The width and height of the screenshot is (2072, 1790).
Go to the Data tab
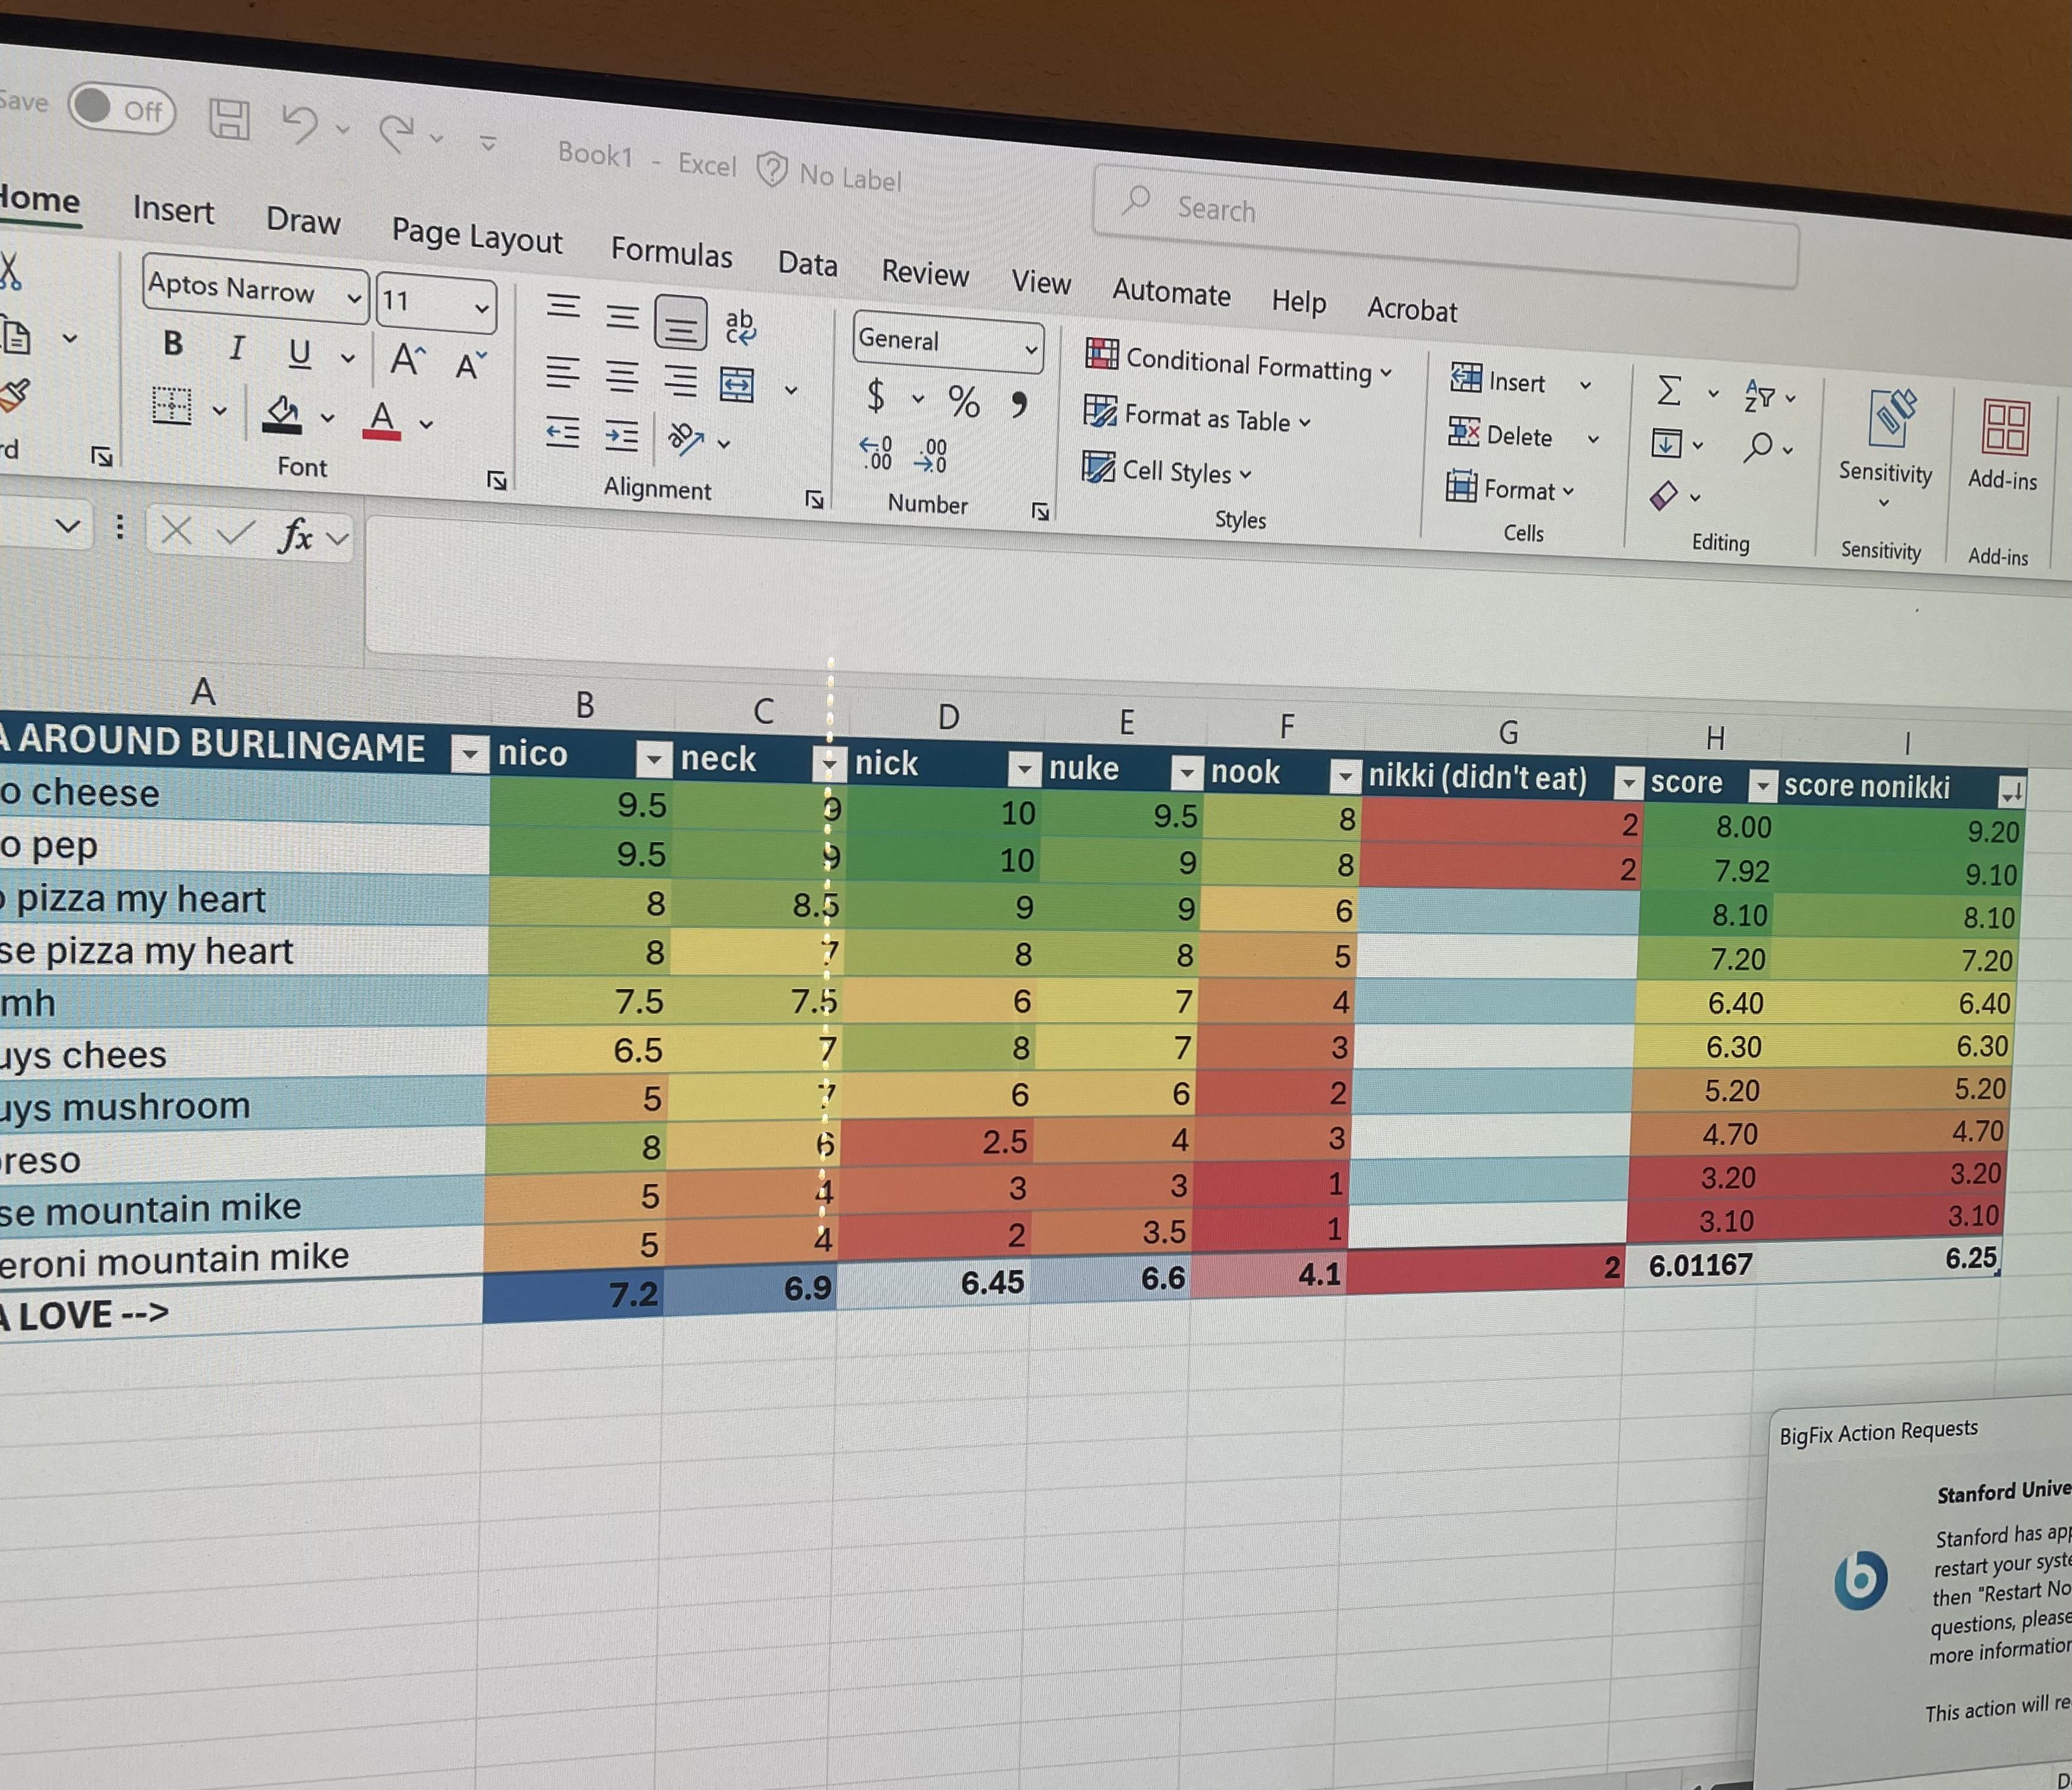tap(808, 263)
